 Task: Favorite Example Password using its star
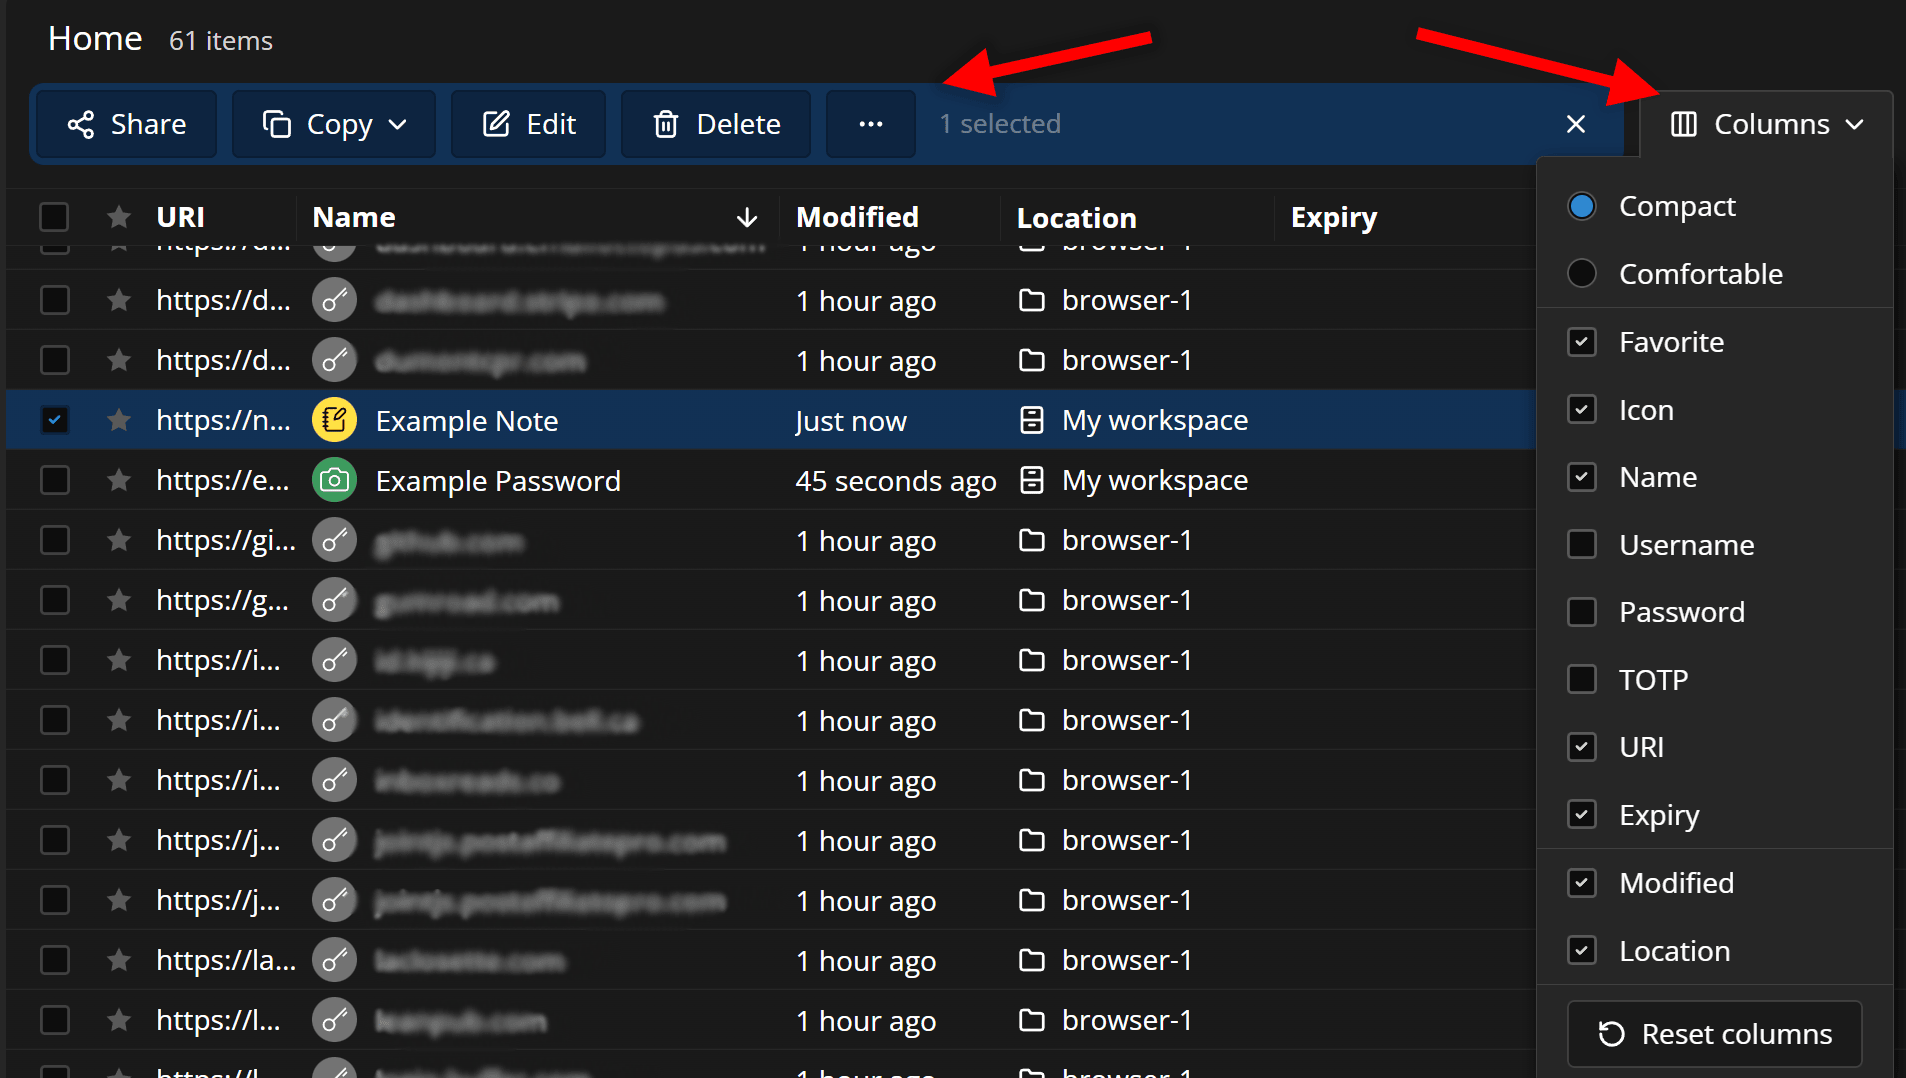coord(119,480)
